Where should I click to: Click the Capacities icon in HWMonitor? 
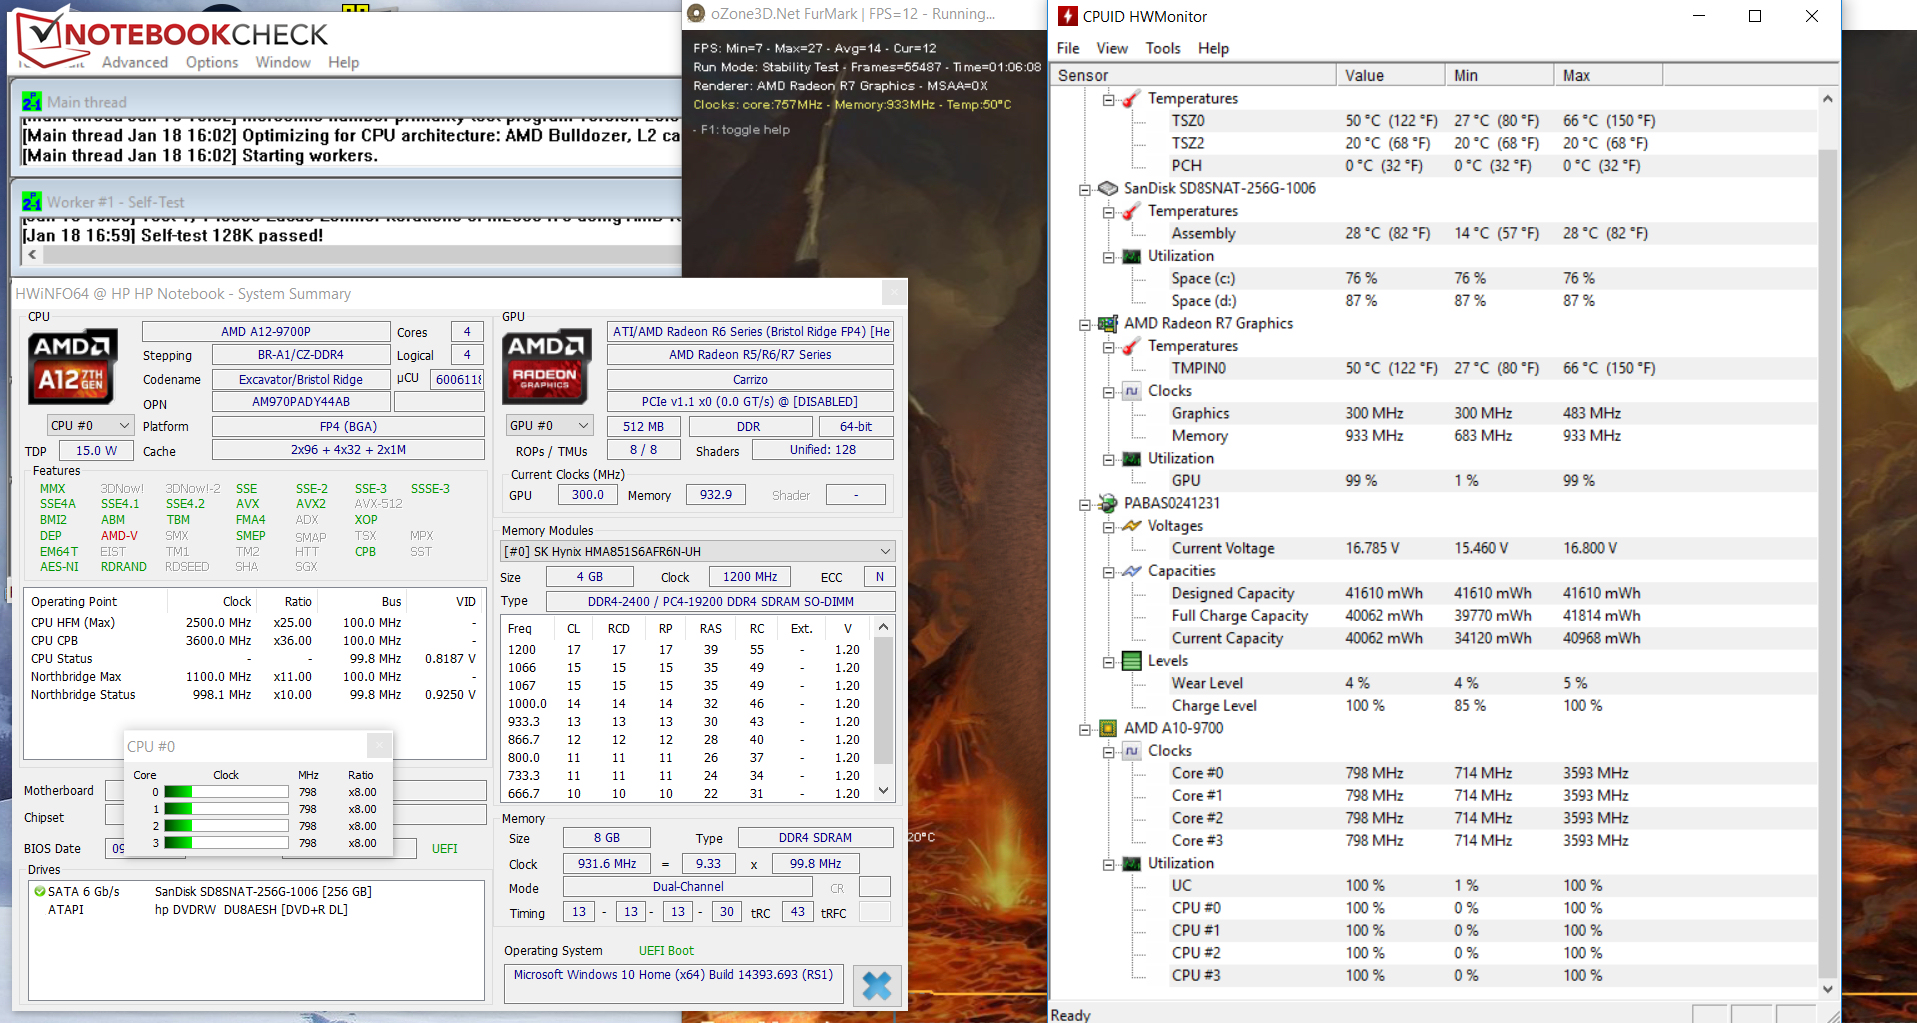point(1132,571)
